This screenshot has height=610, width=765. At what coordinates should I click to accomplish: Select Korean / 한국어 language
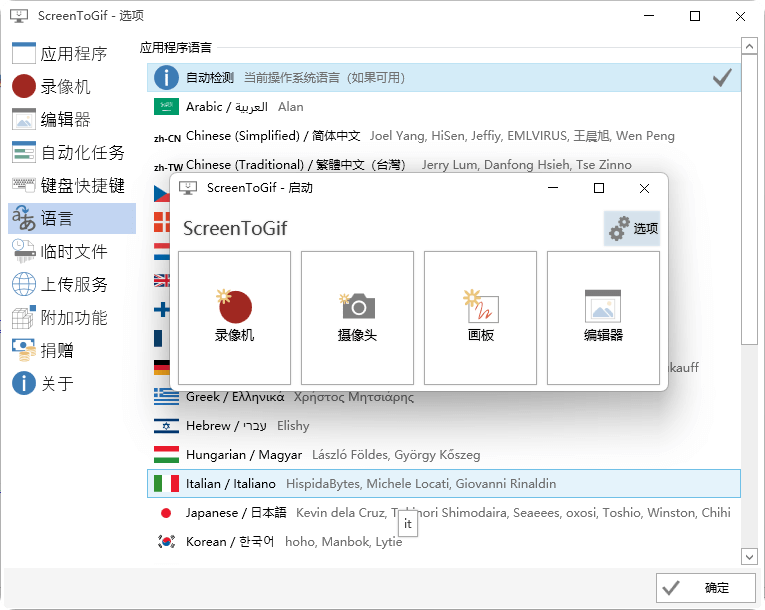click(443, 541)
